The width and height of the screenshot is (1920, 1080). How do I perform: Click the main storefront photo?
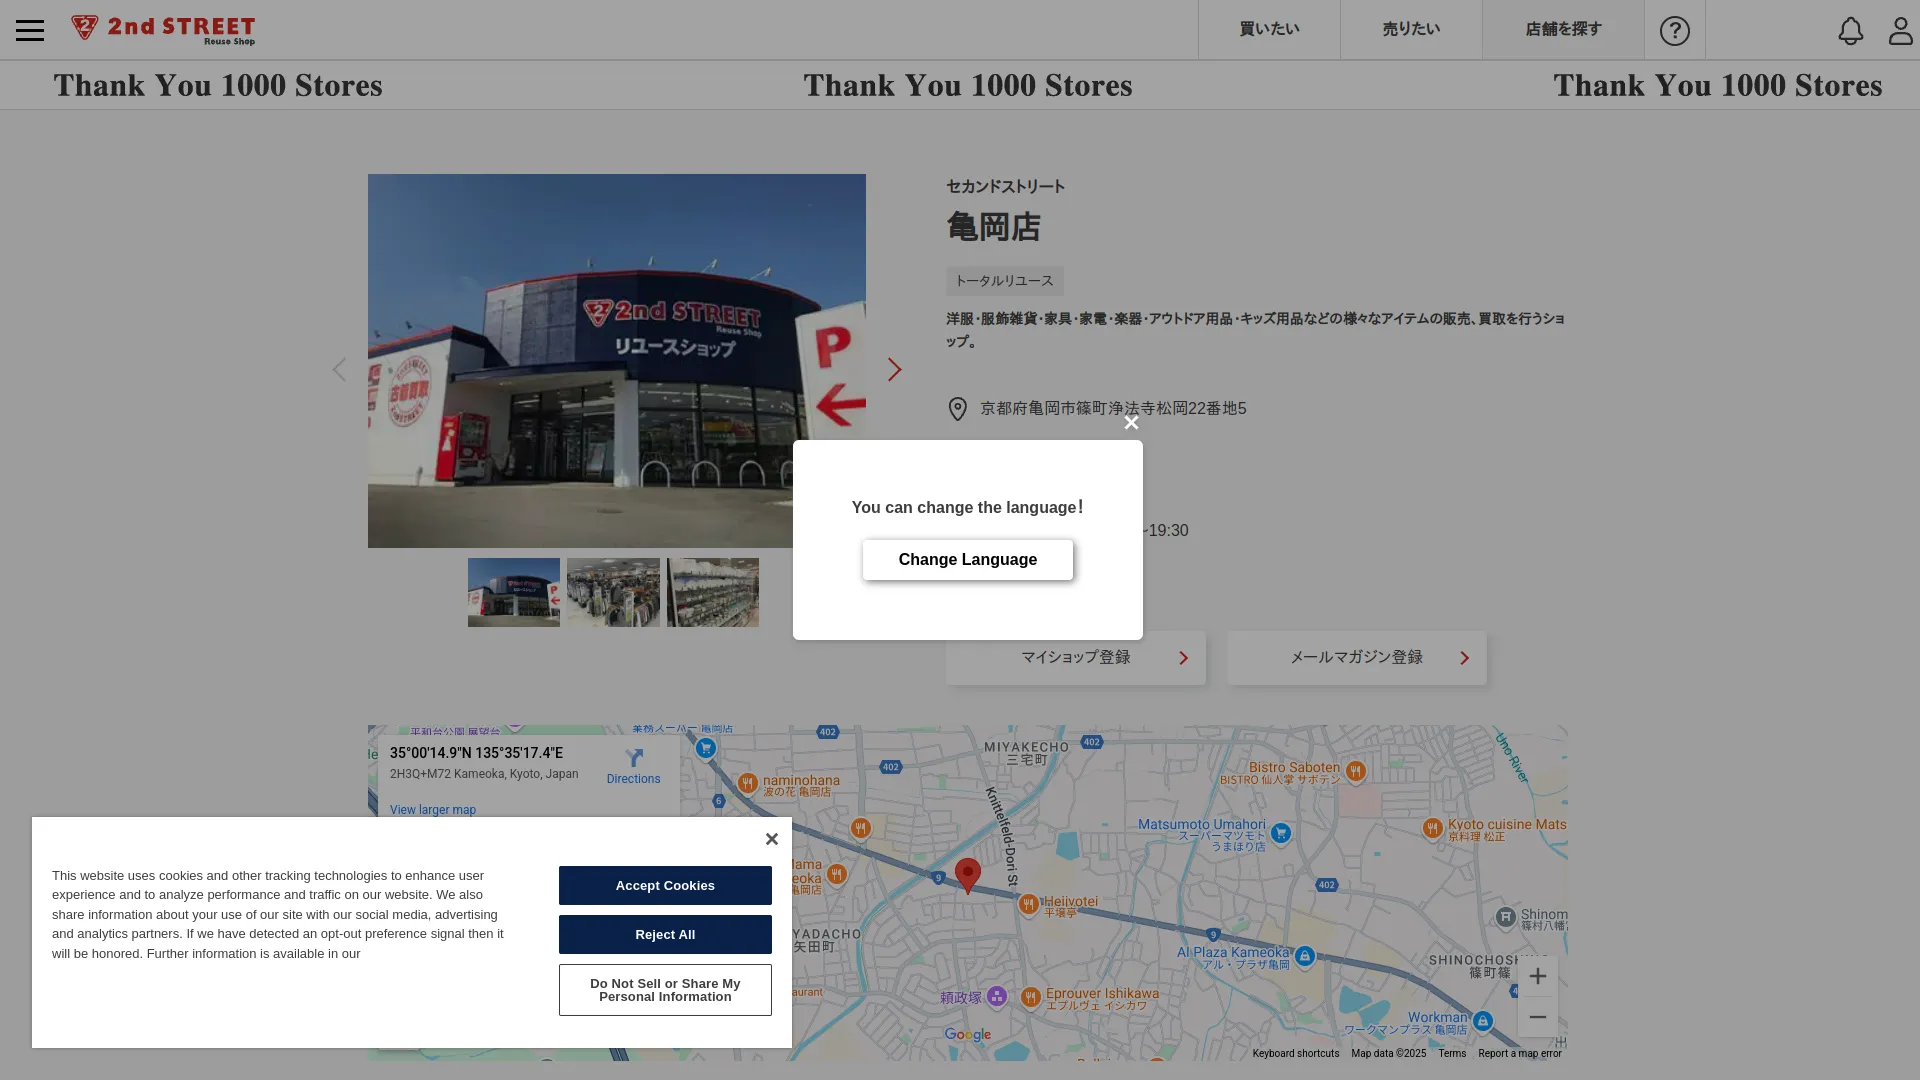[x=617, y=361]
